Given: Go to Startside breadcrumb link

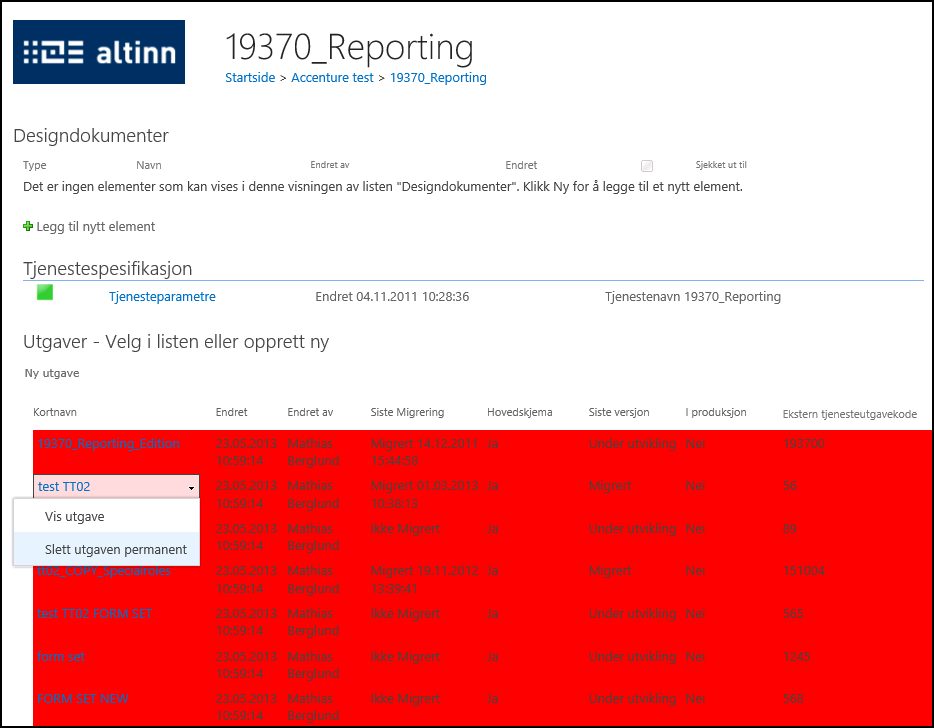Looking at the screenshot, I should tap(250, 77).
